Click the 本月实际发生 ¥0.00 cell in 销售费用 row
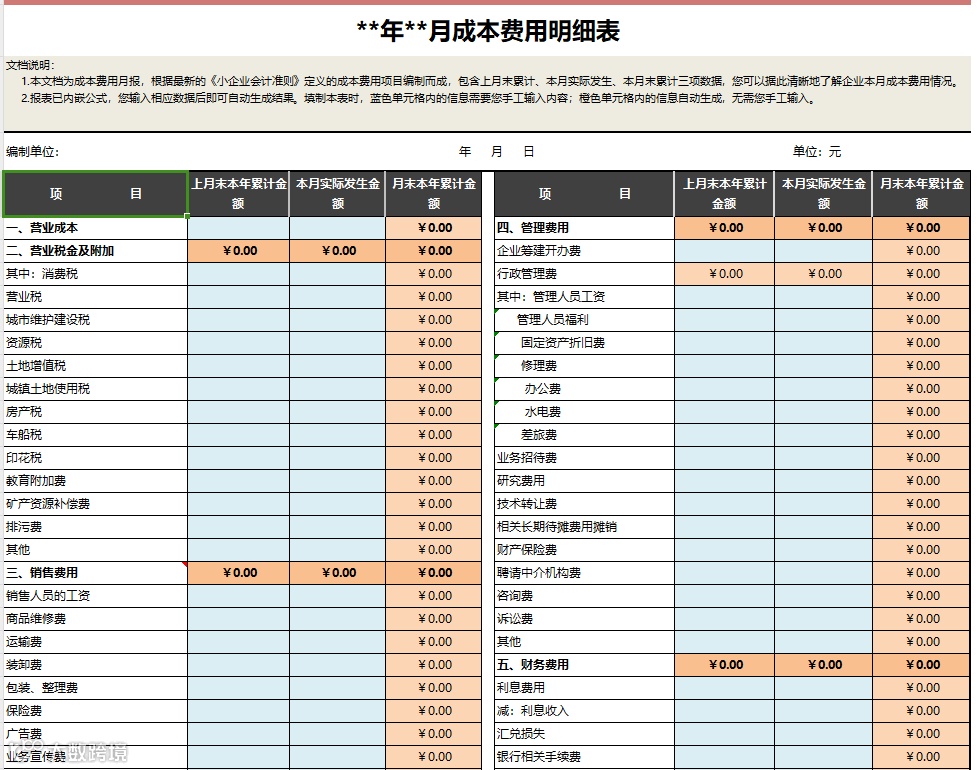Image resolution: width=979 pixels, height=770 pixels. point(337,573)
